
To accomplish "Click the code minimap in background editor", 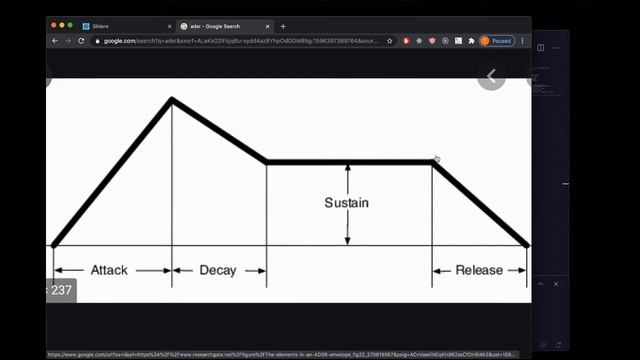I will 547,82.
